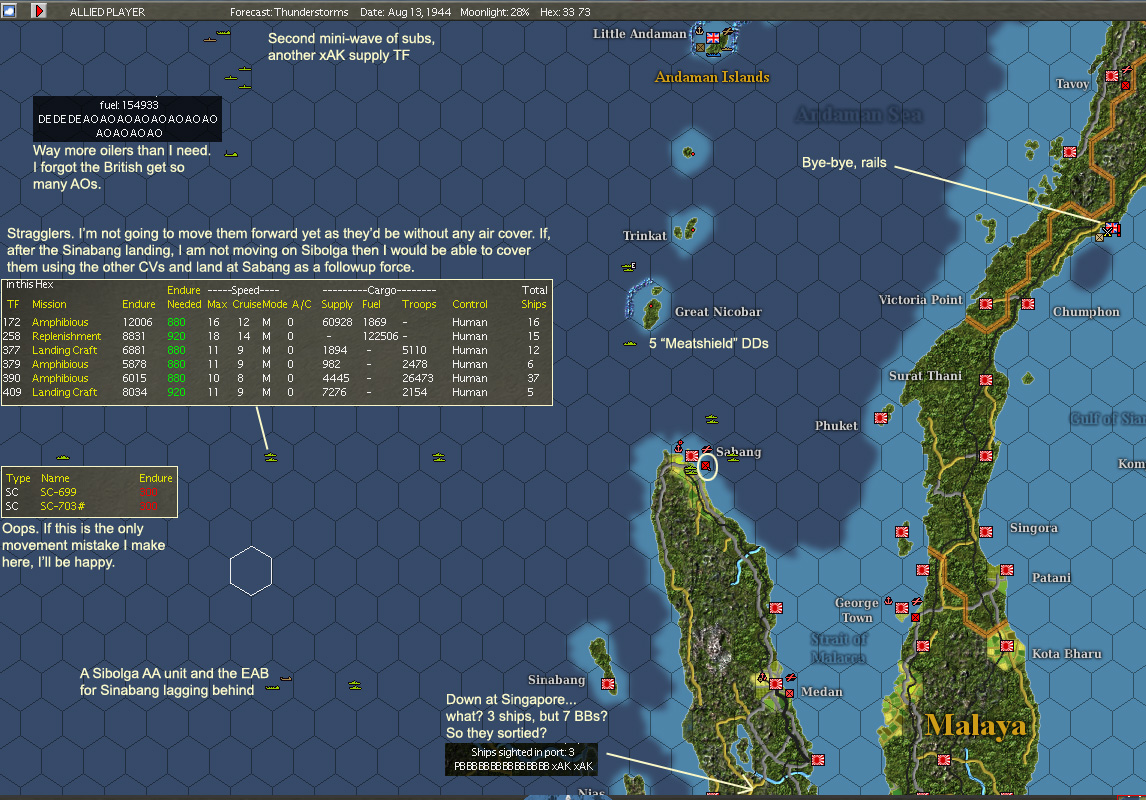Select TF 409 Landing Craft row
The image size is (1146, 800).
pyautogui.click(x=276, y=392)
